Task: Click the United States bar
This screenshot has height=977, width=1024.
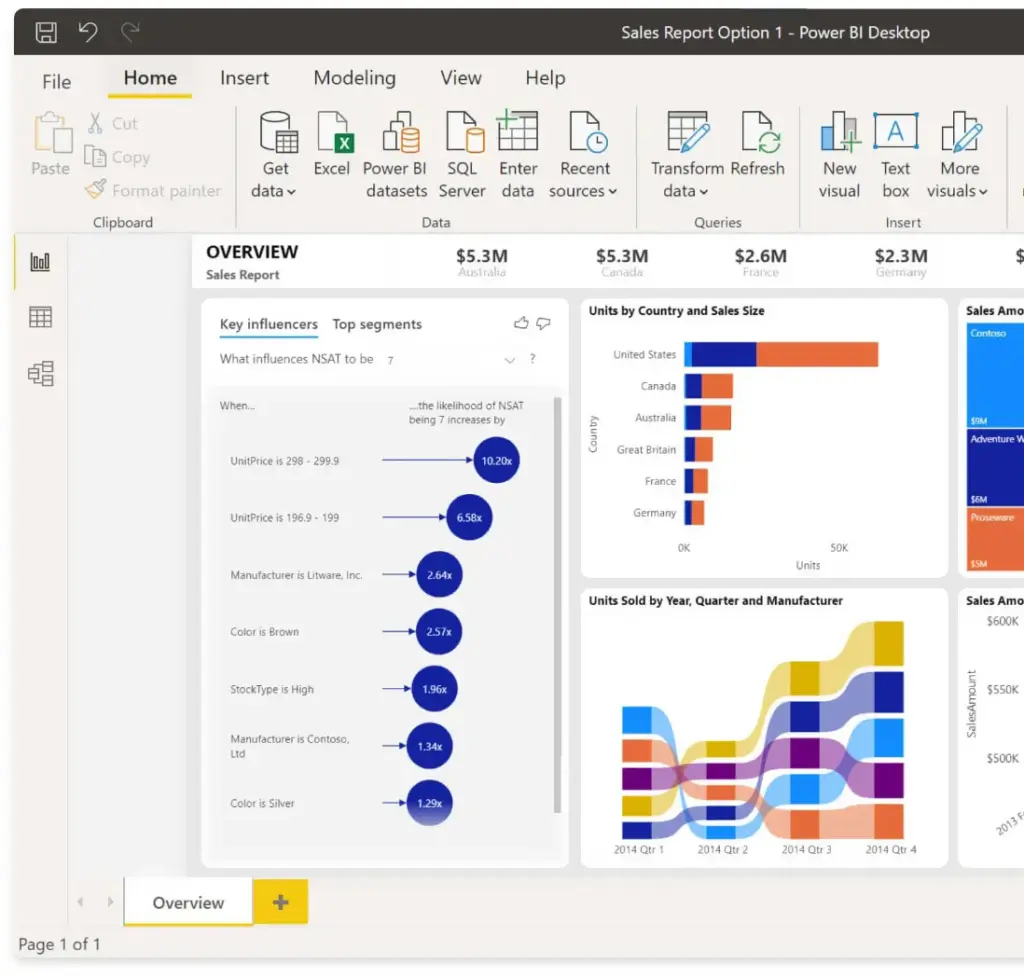Action: pos(781,355)
